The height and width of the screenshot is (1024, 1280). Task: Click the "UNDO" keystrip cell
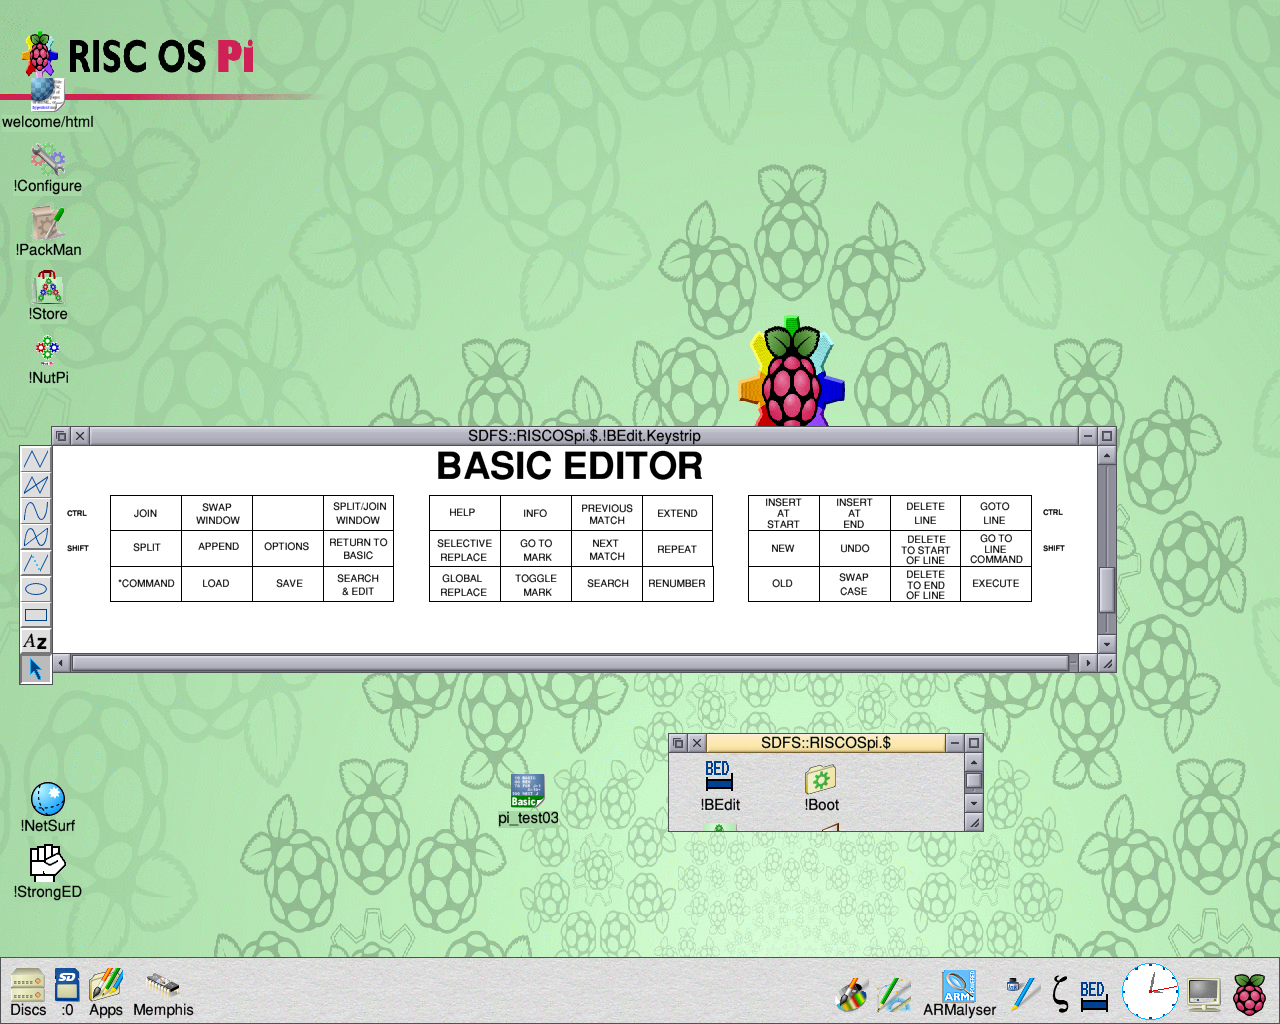pos(854,548)
